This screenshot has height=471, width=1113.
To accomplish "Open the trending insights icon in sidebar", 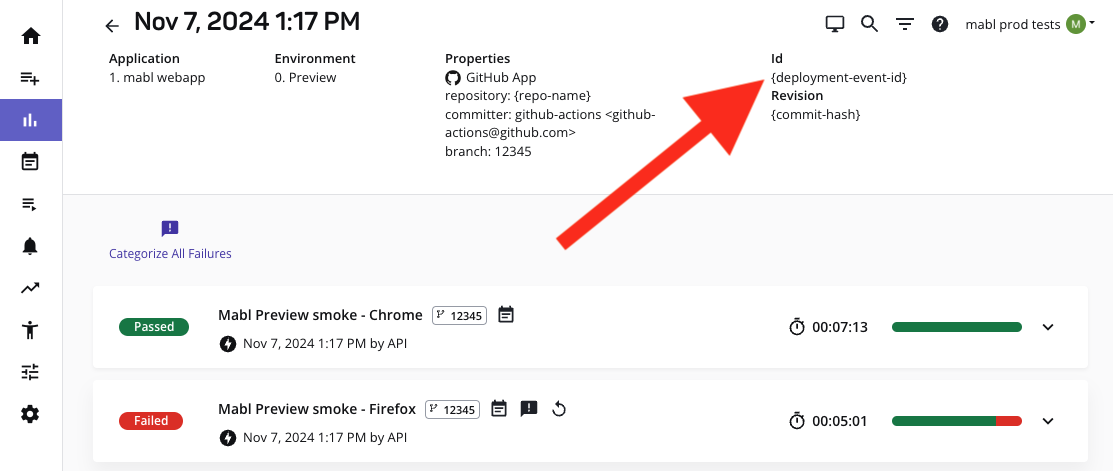I will click(x=30, y=288).
